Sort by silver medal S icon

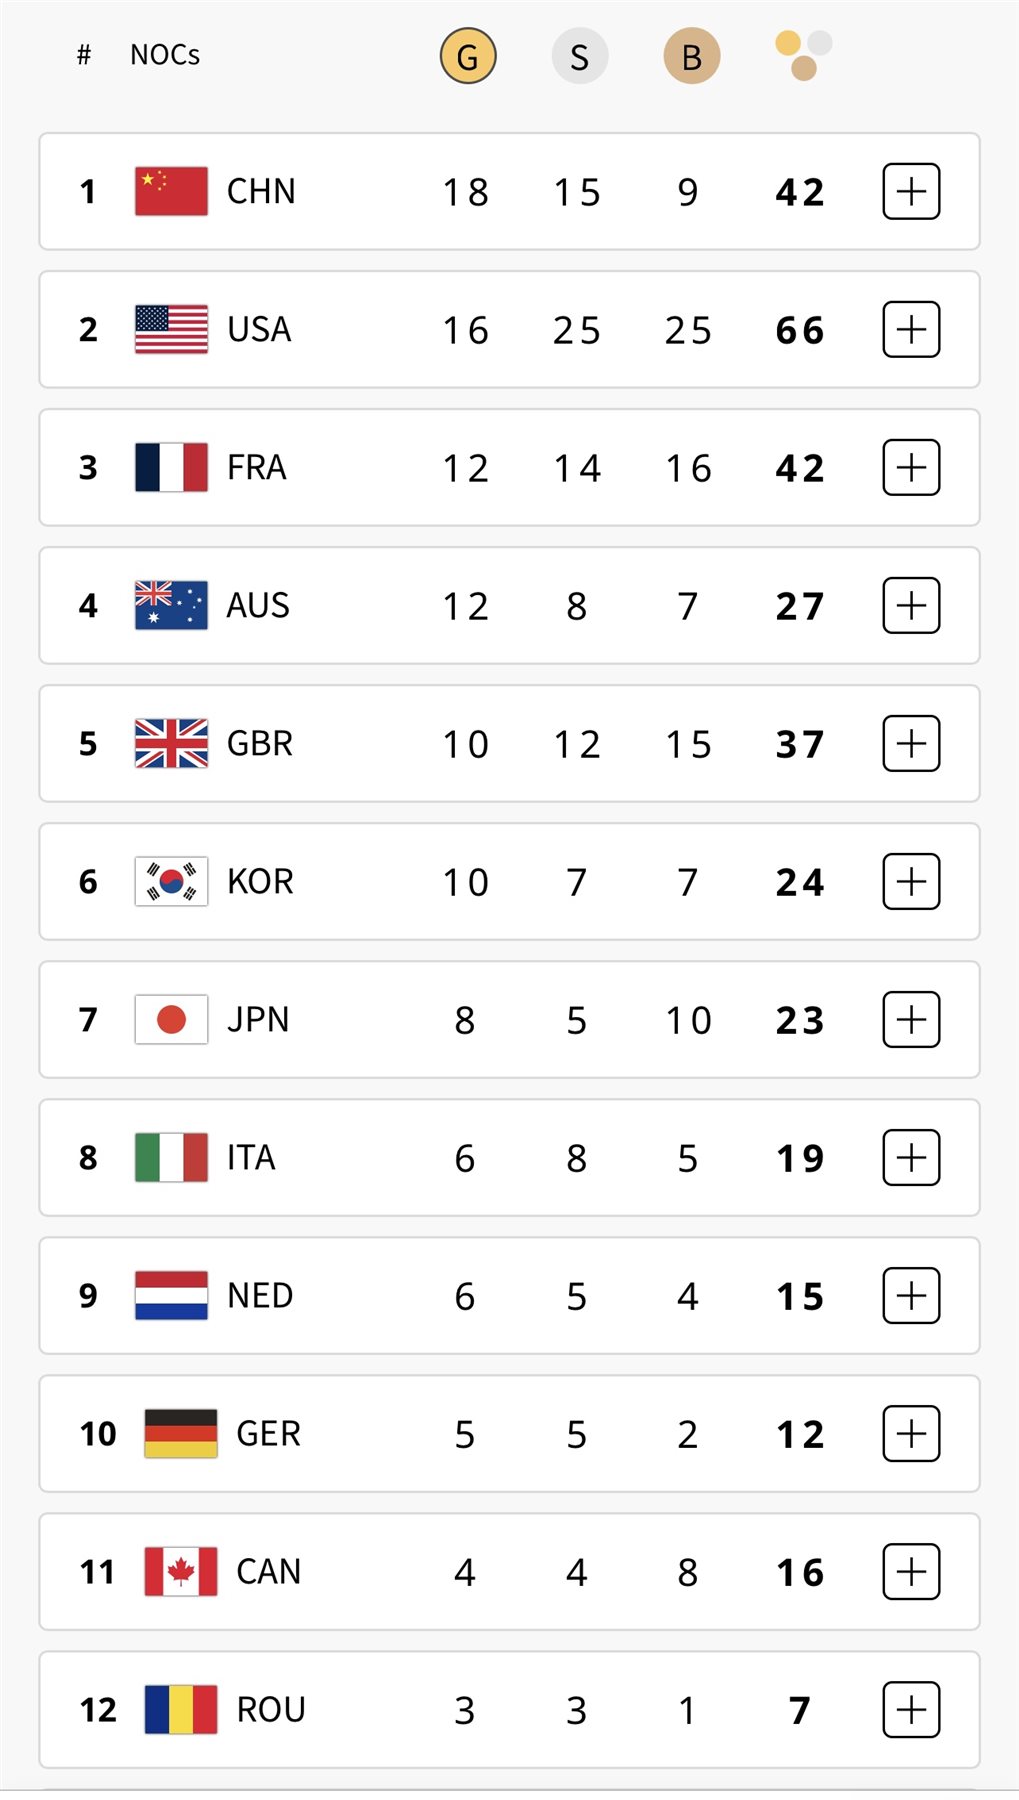click(x=579, y=56)
